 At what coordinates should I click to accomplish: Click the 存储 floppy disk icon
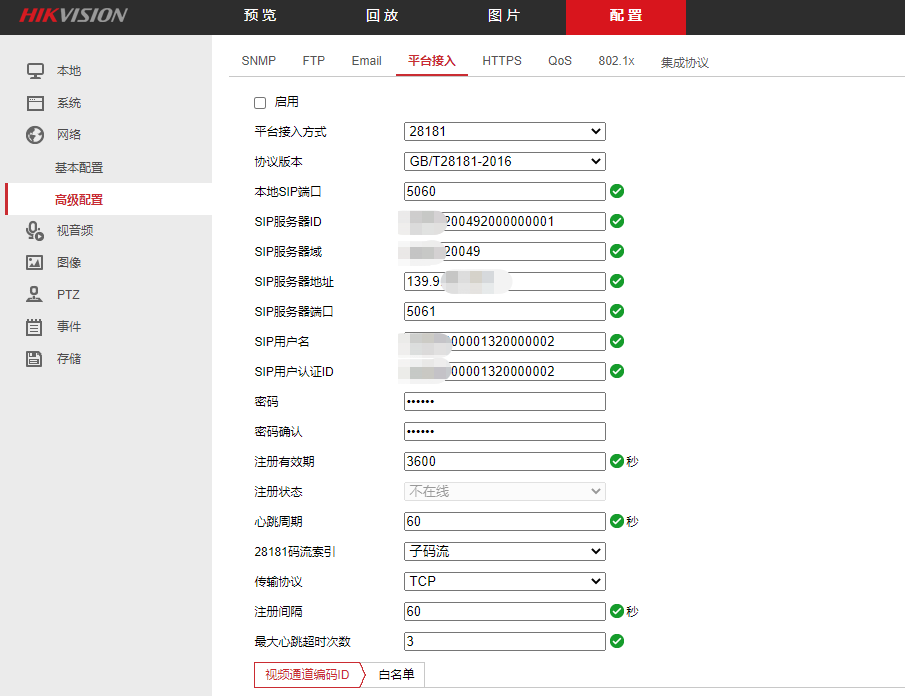tap(35, 359)
